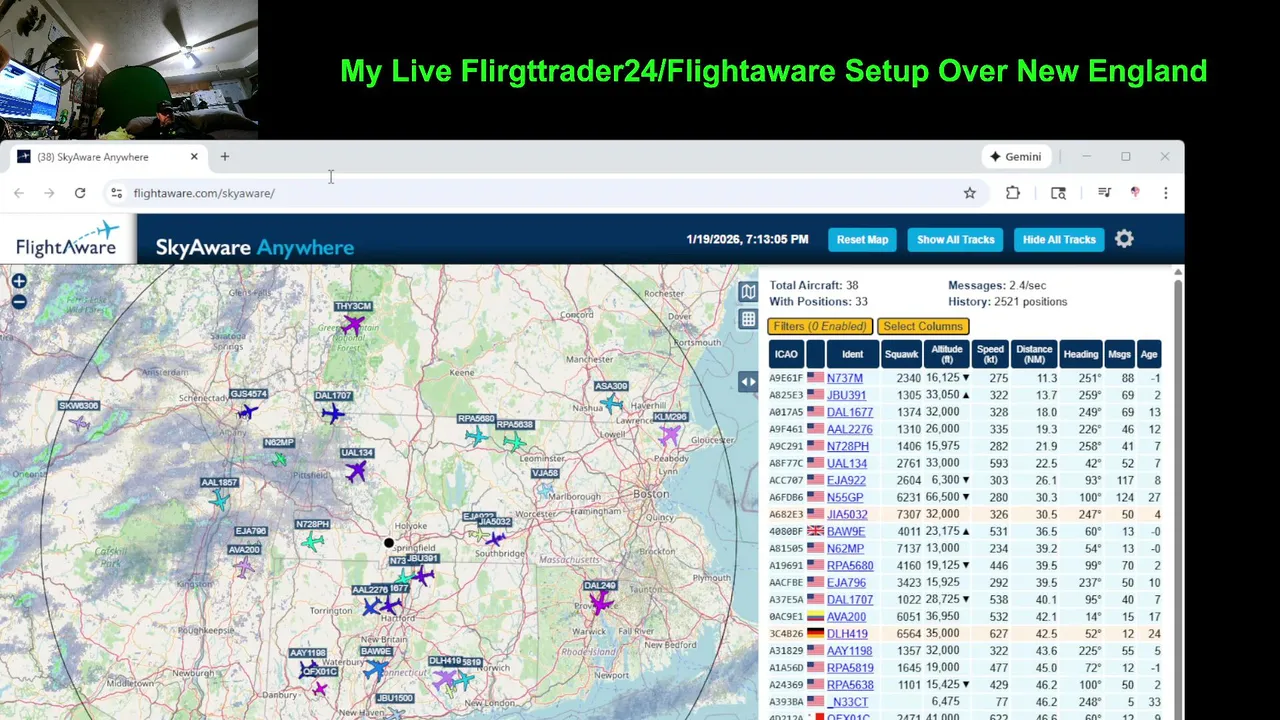Screen dimensions: 1280x720
Task: Reload the FlightAware page
Action: click(x=80, y=193)
